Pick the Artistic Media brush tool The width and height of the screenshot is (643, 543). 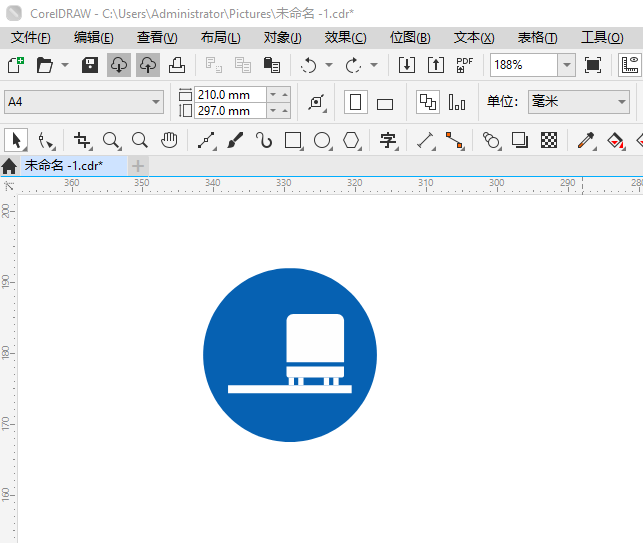235,140
